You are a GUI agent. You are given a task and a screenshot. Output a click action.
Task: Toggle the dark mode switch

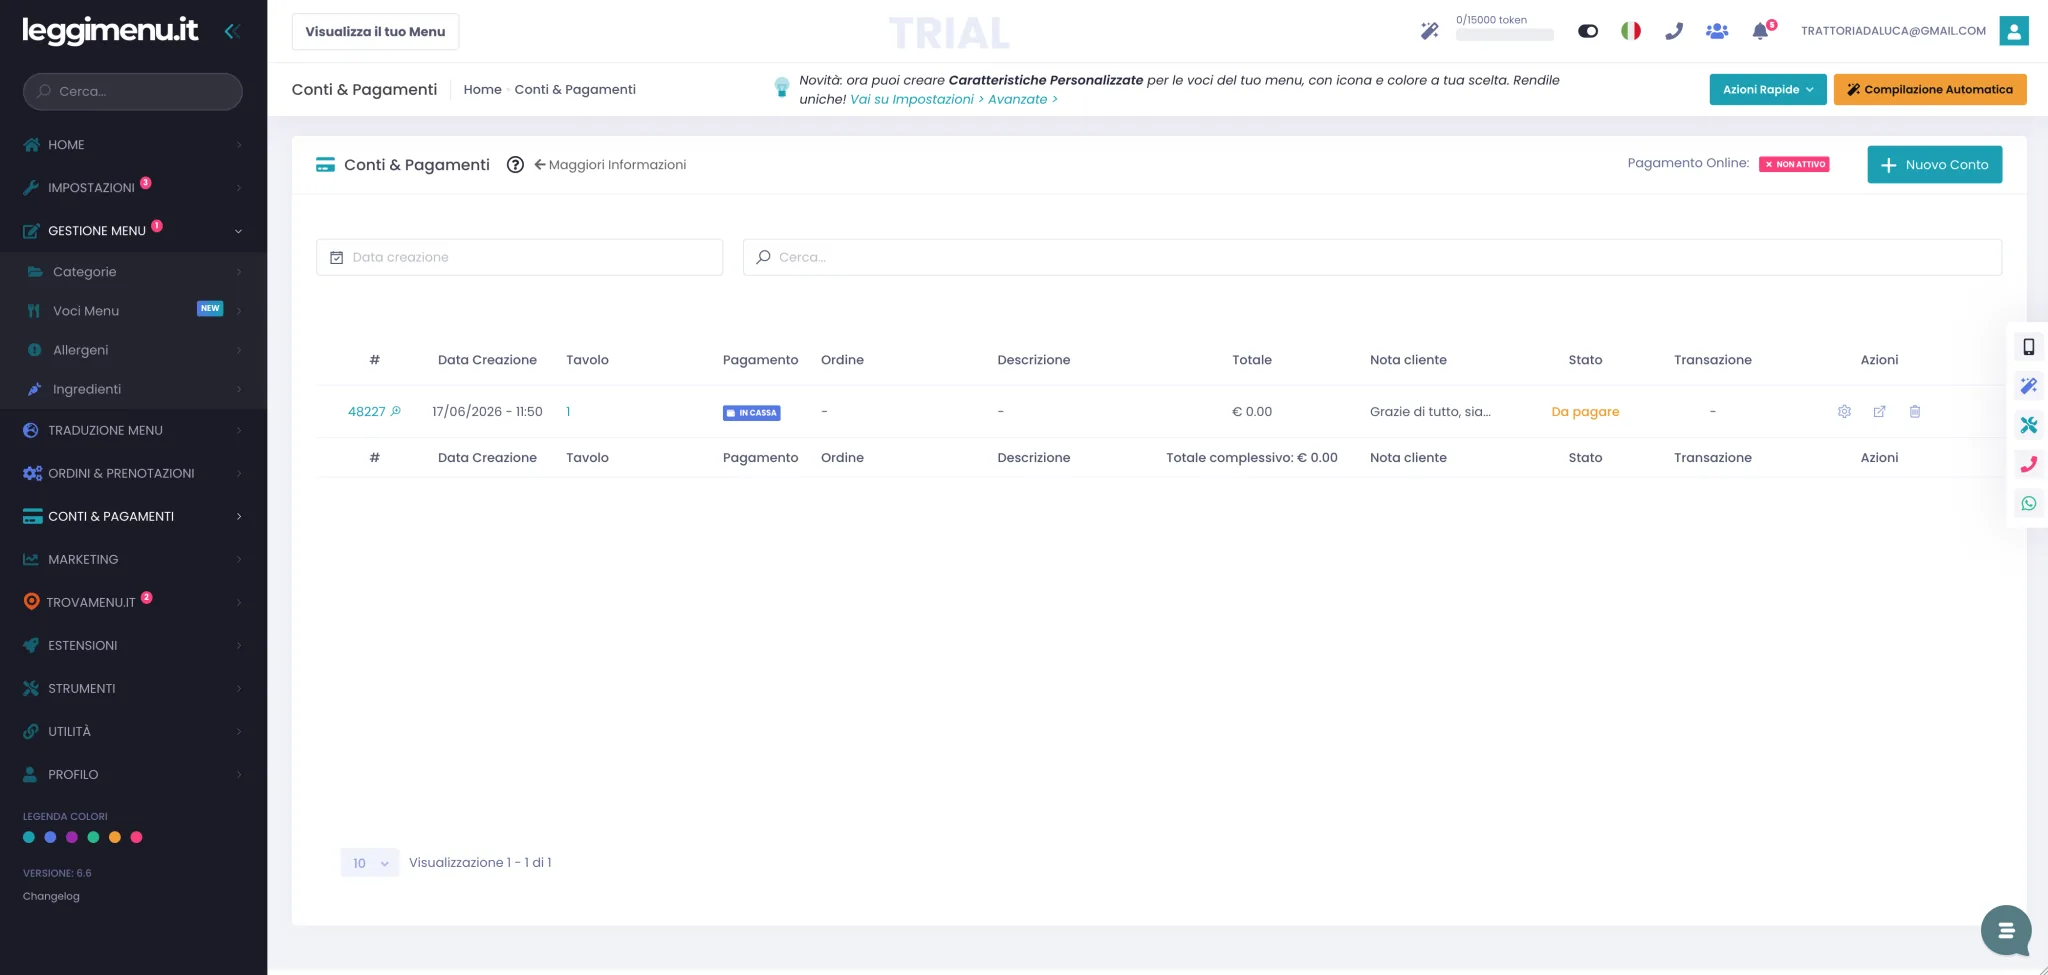point(1588,31)
